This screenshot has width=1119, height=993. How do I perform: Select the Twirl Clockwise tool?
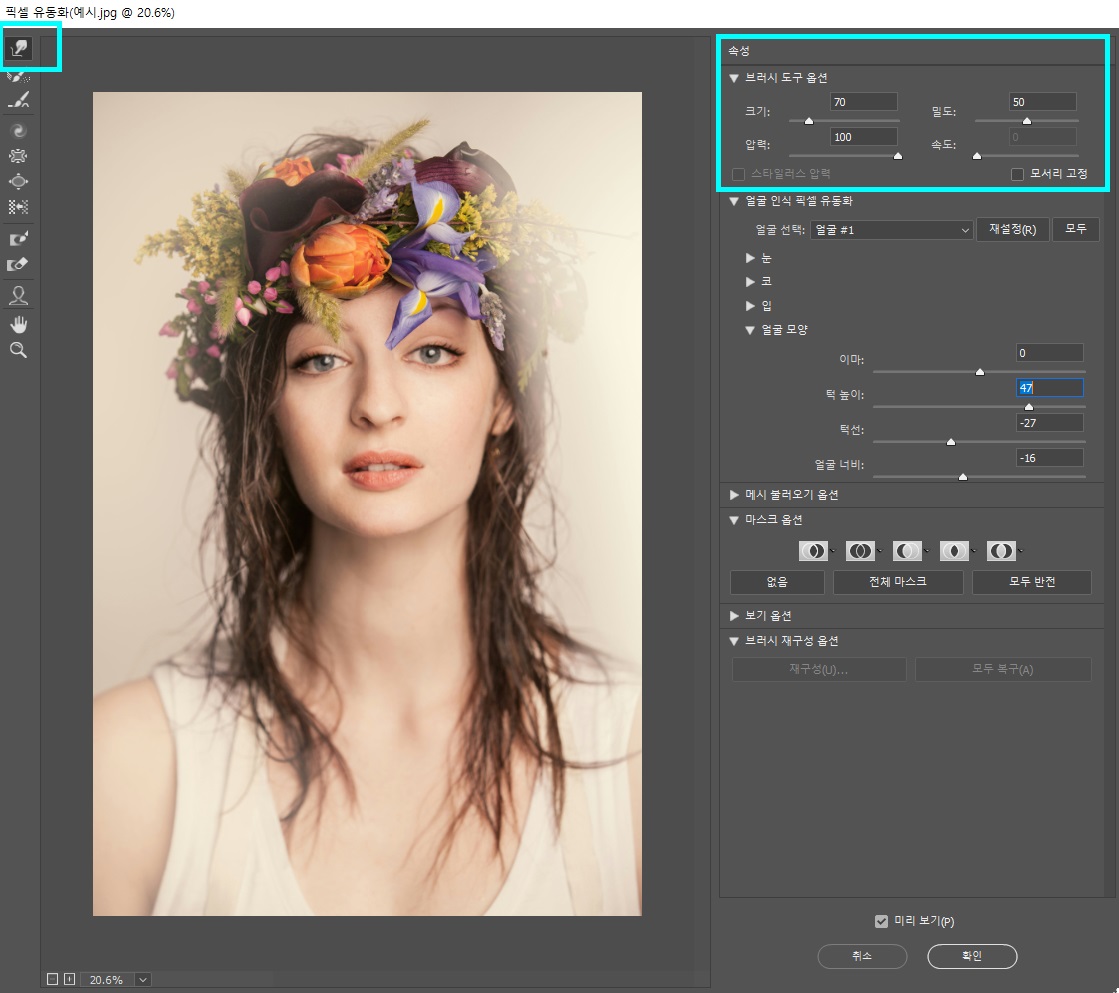click(x=19, y=131)
